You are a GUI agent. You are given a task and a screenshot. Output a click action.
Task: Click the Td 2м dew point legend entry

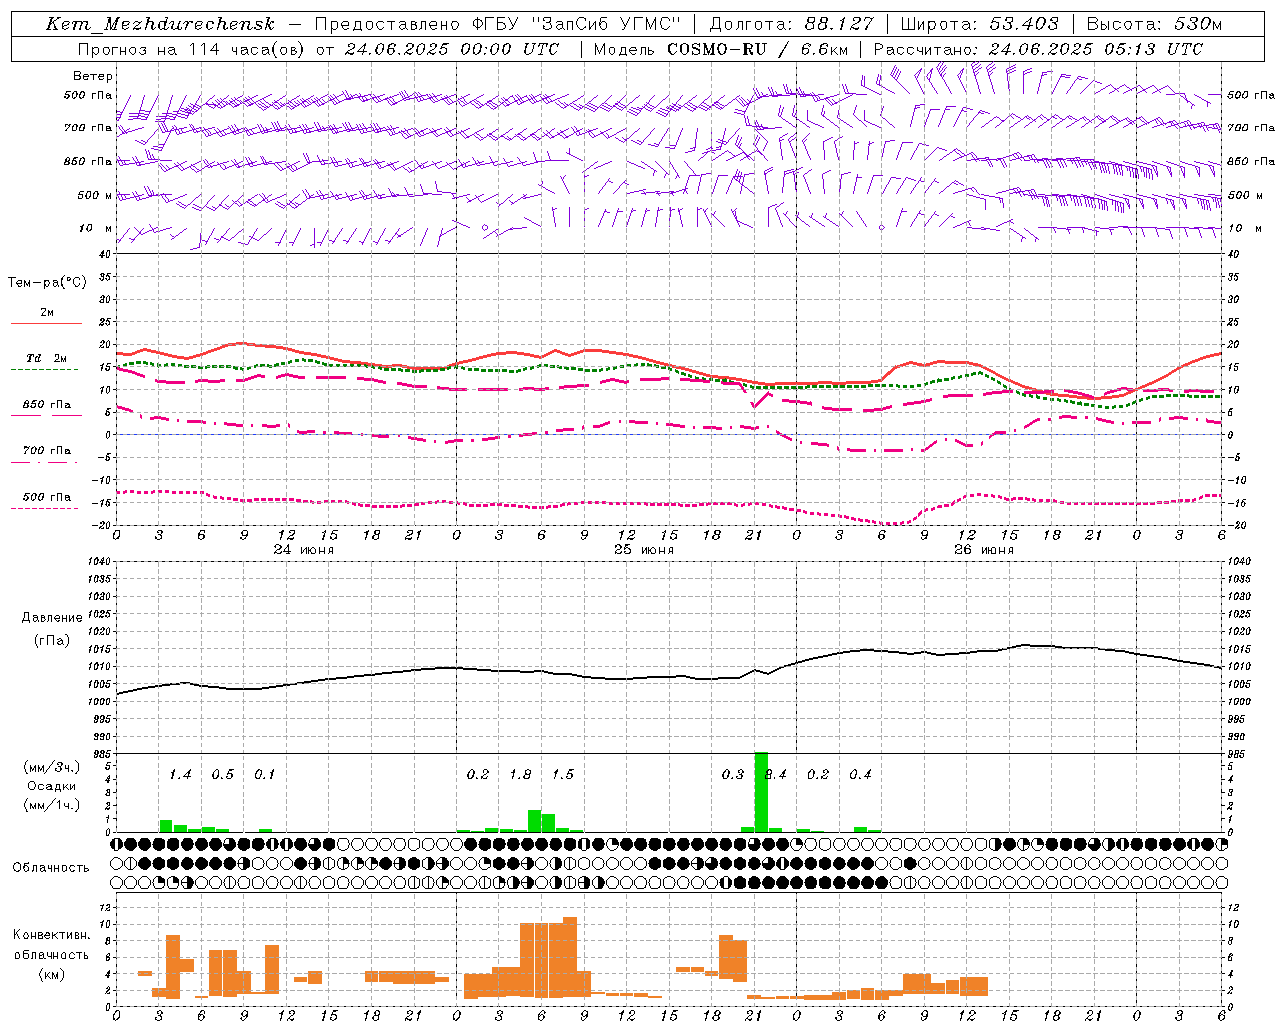tap(46, 358)
